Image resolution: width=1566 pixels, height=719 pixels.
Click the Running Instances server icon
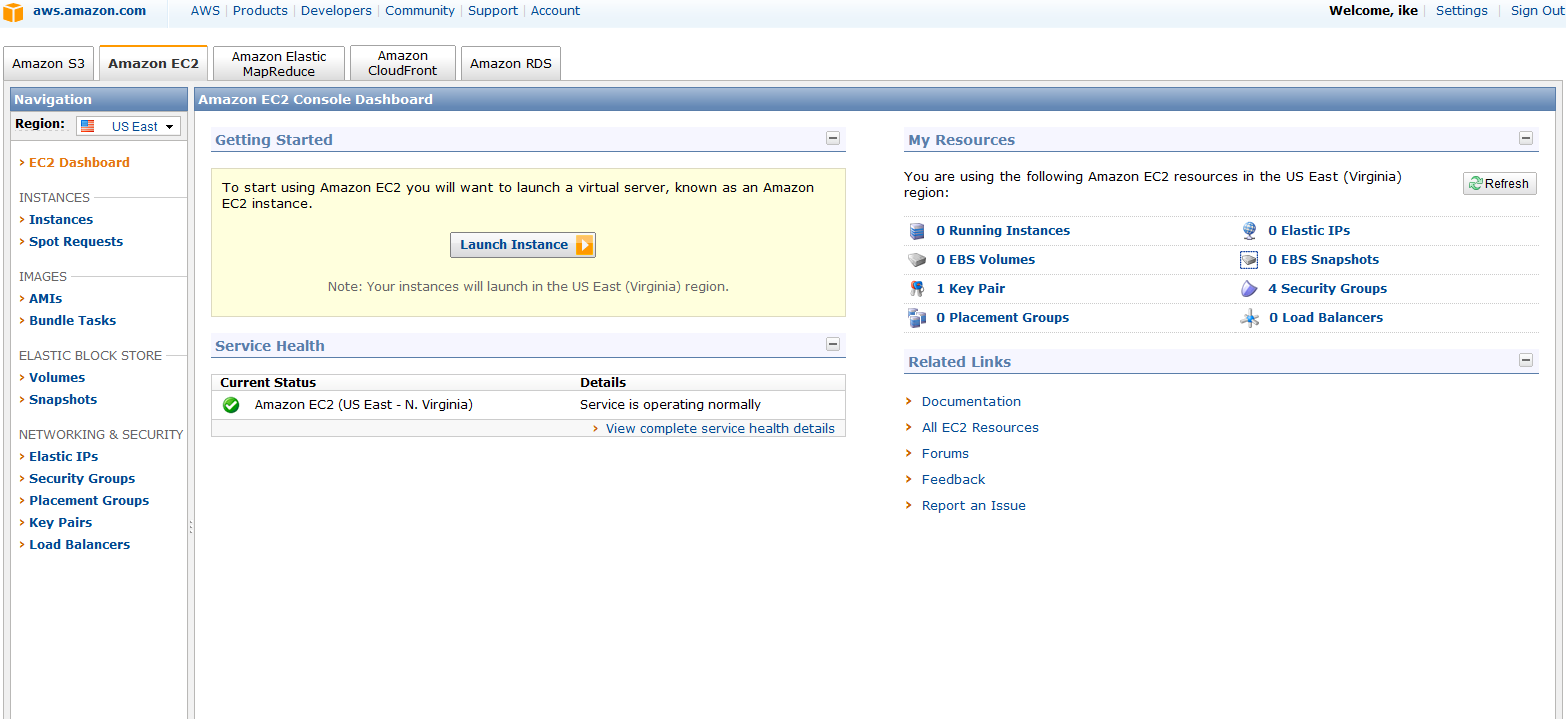pos(917,231)
